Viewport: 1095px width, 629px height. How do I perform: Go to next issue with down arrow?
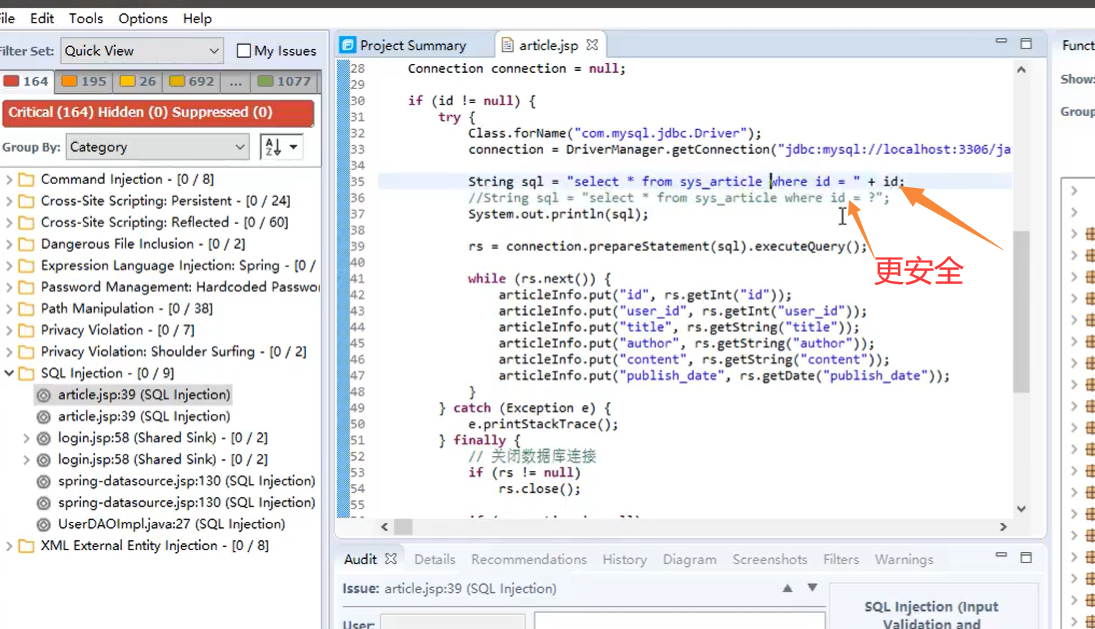[812, 588]
